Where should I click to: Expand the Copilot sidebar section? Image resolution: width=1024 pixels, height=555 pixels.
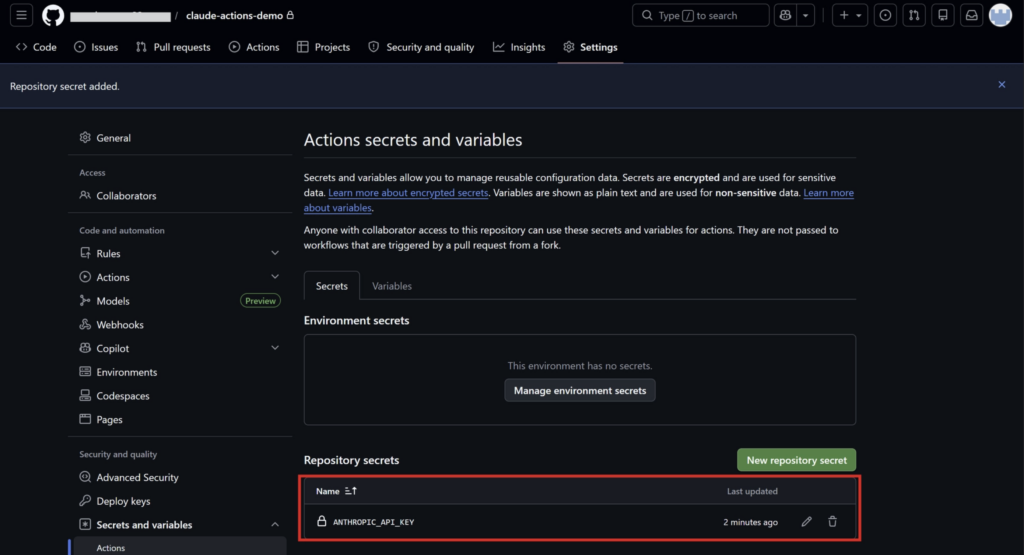point(275,348)
